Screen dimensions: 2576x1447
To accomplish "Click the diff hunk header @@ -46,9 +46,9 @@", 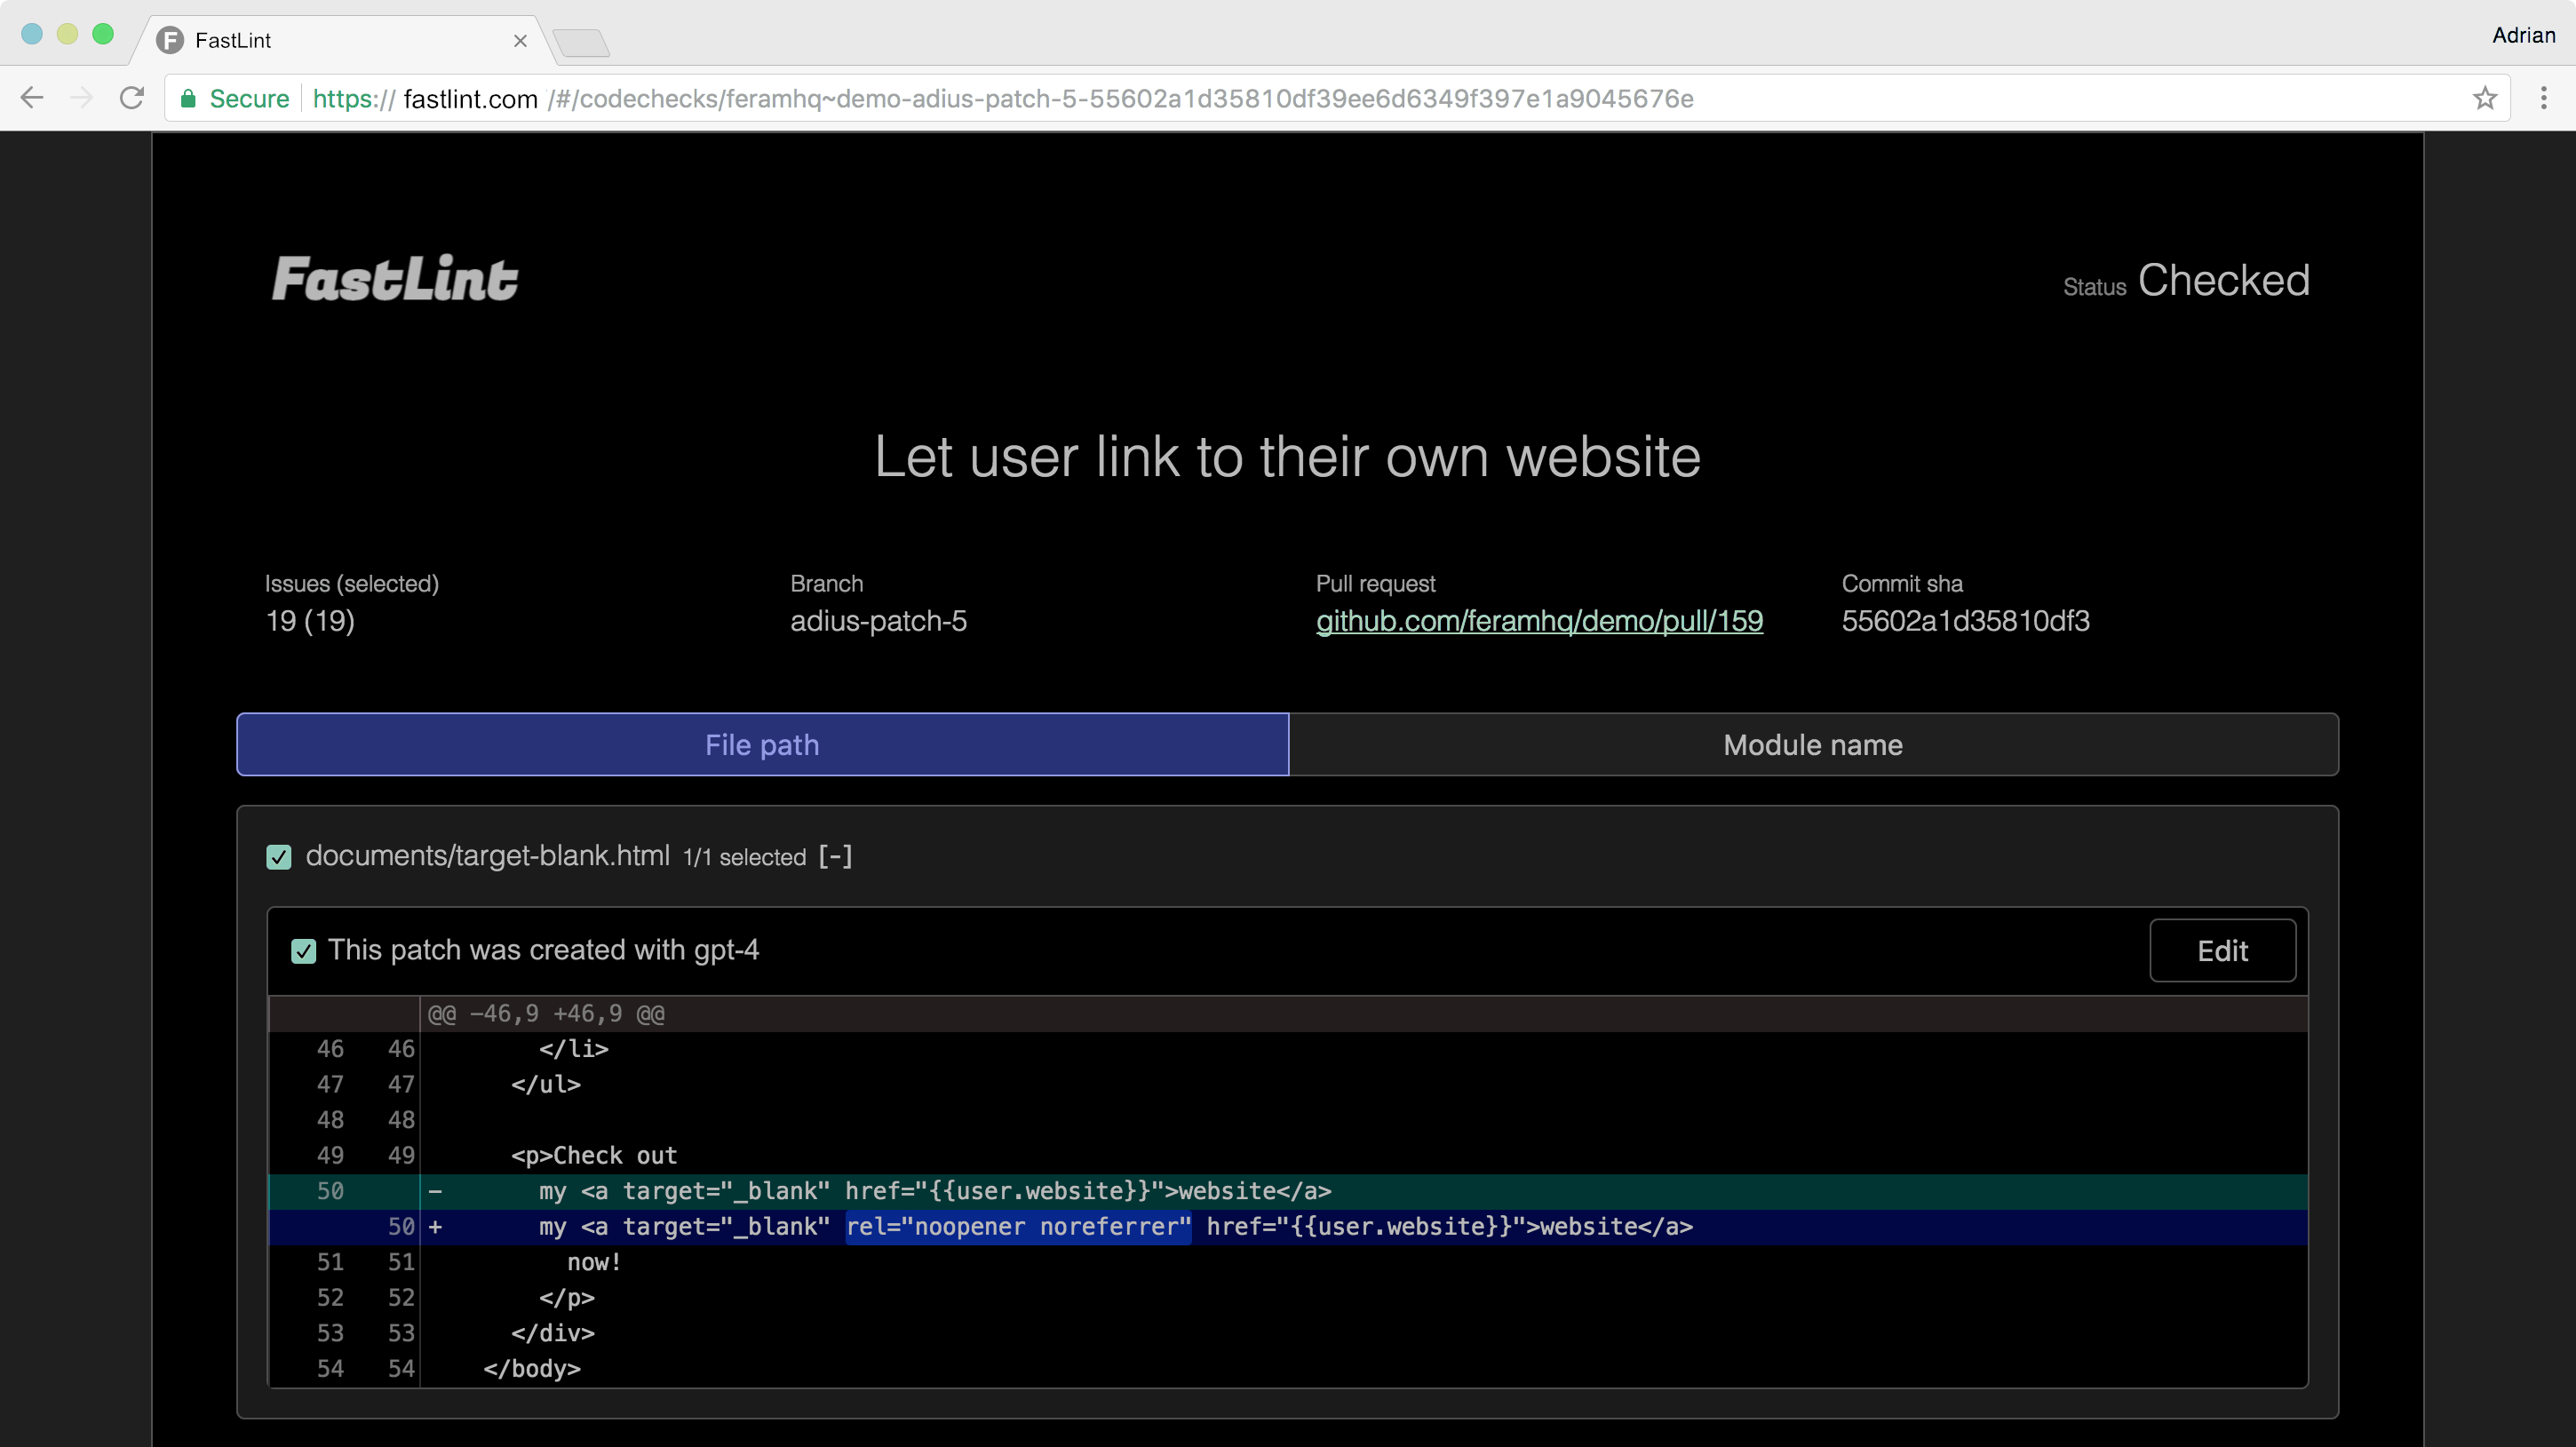I will click(546, 1014).
